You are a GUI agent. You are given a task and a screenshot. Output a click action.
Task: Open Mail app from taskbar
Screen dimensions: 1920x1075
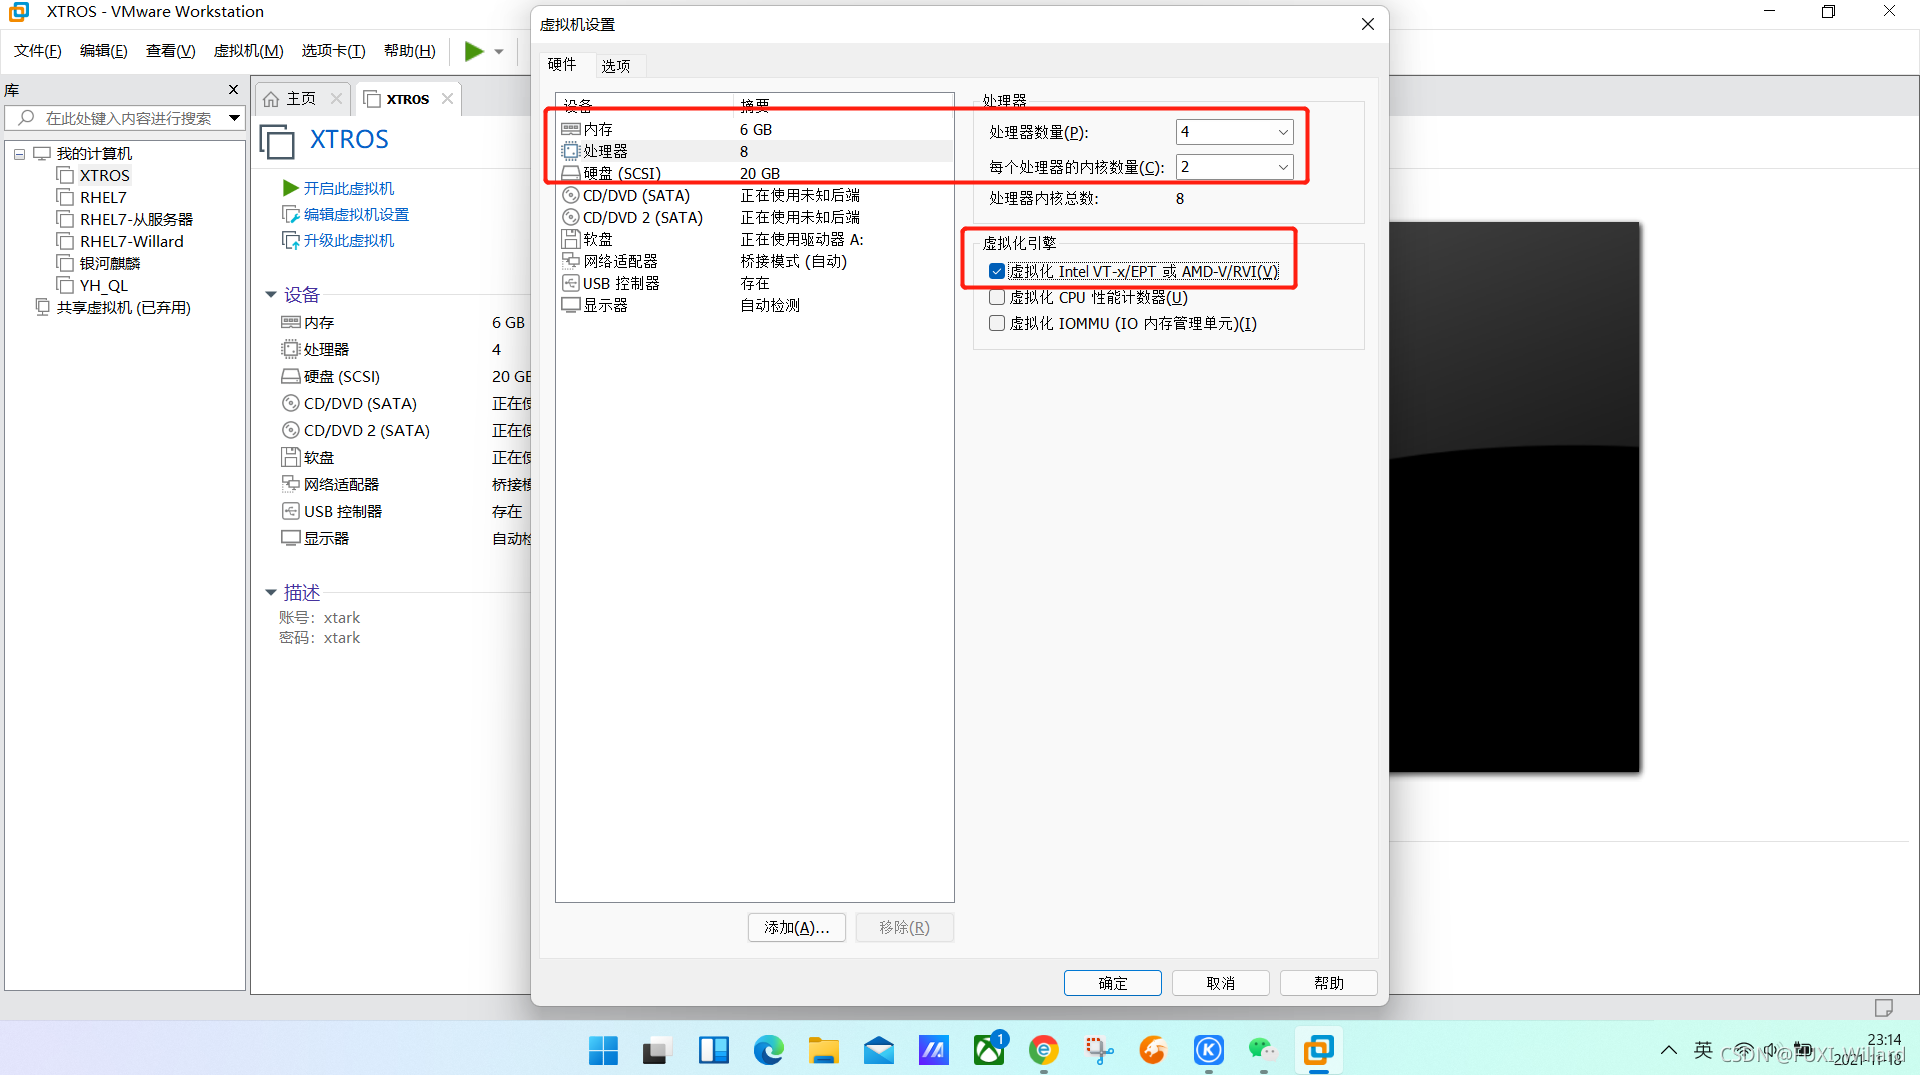[878, 1050]
